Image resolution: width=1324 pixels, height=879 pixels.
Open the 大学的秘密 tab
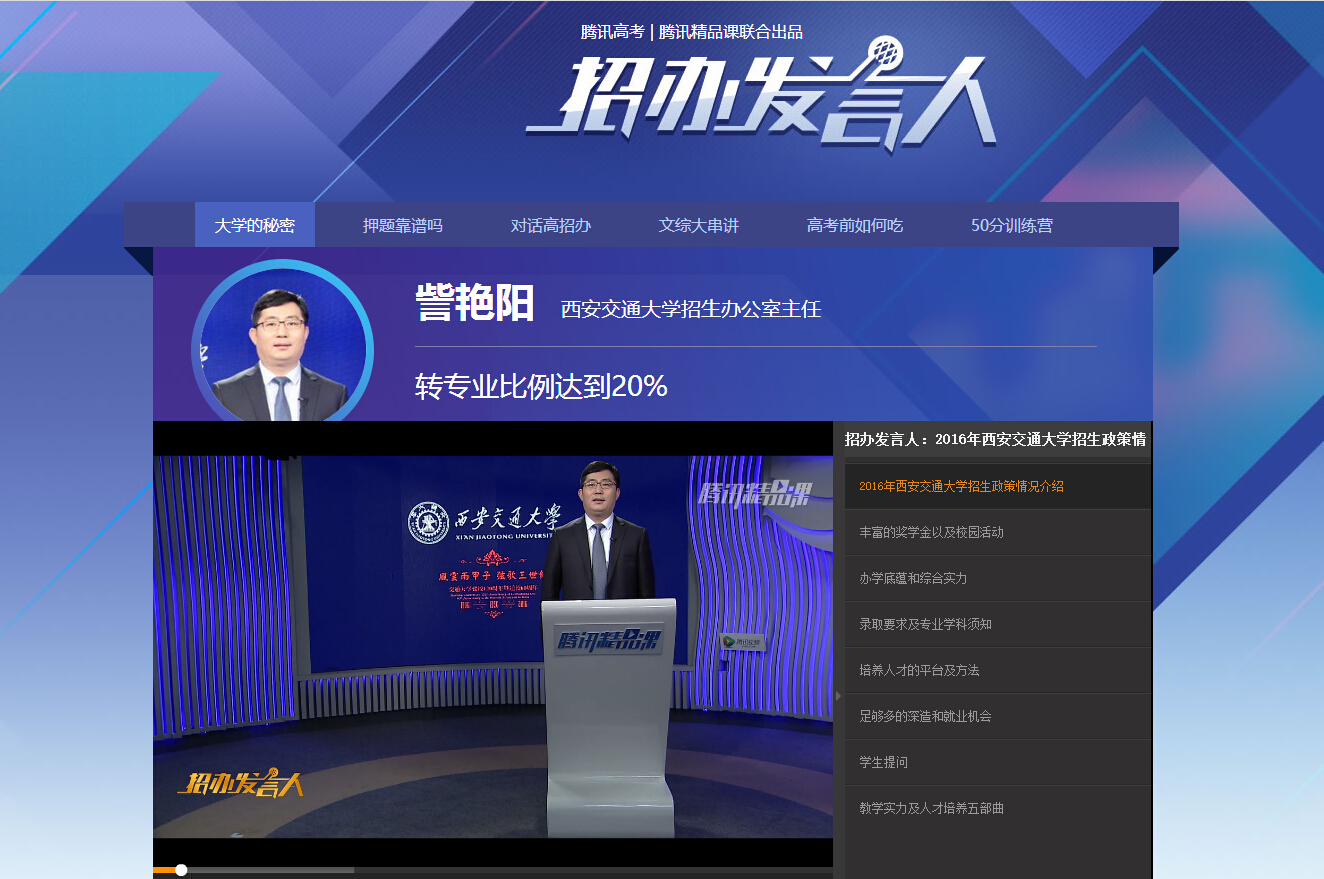pos(255,225)
